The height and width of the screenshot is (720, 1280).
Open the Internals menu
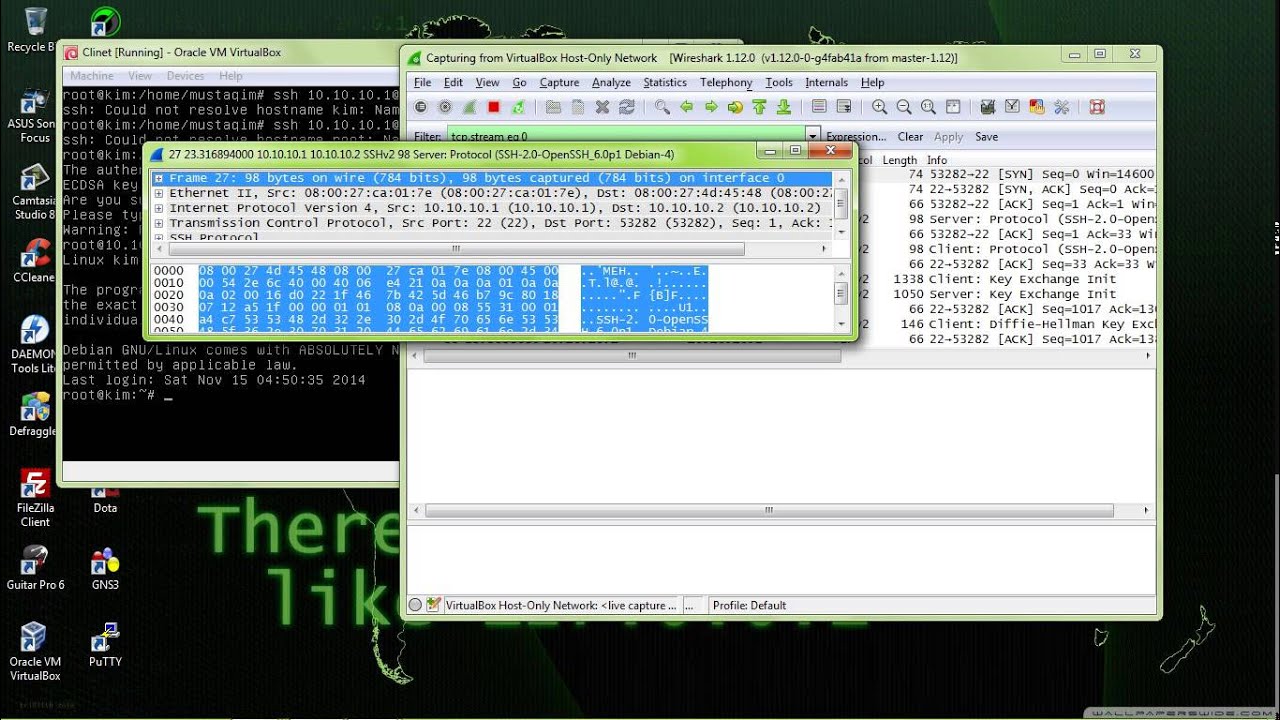(x=826, y=83)
